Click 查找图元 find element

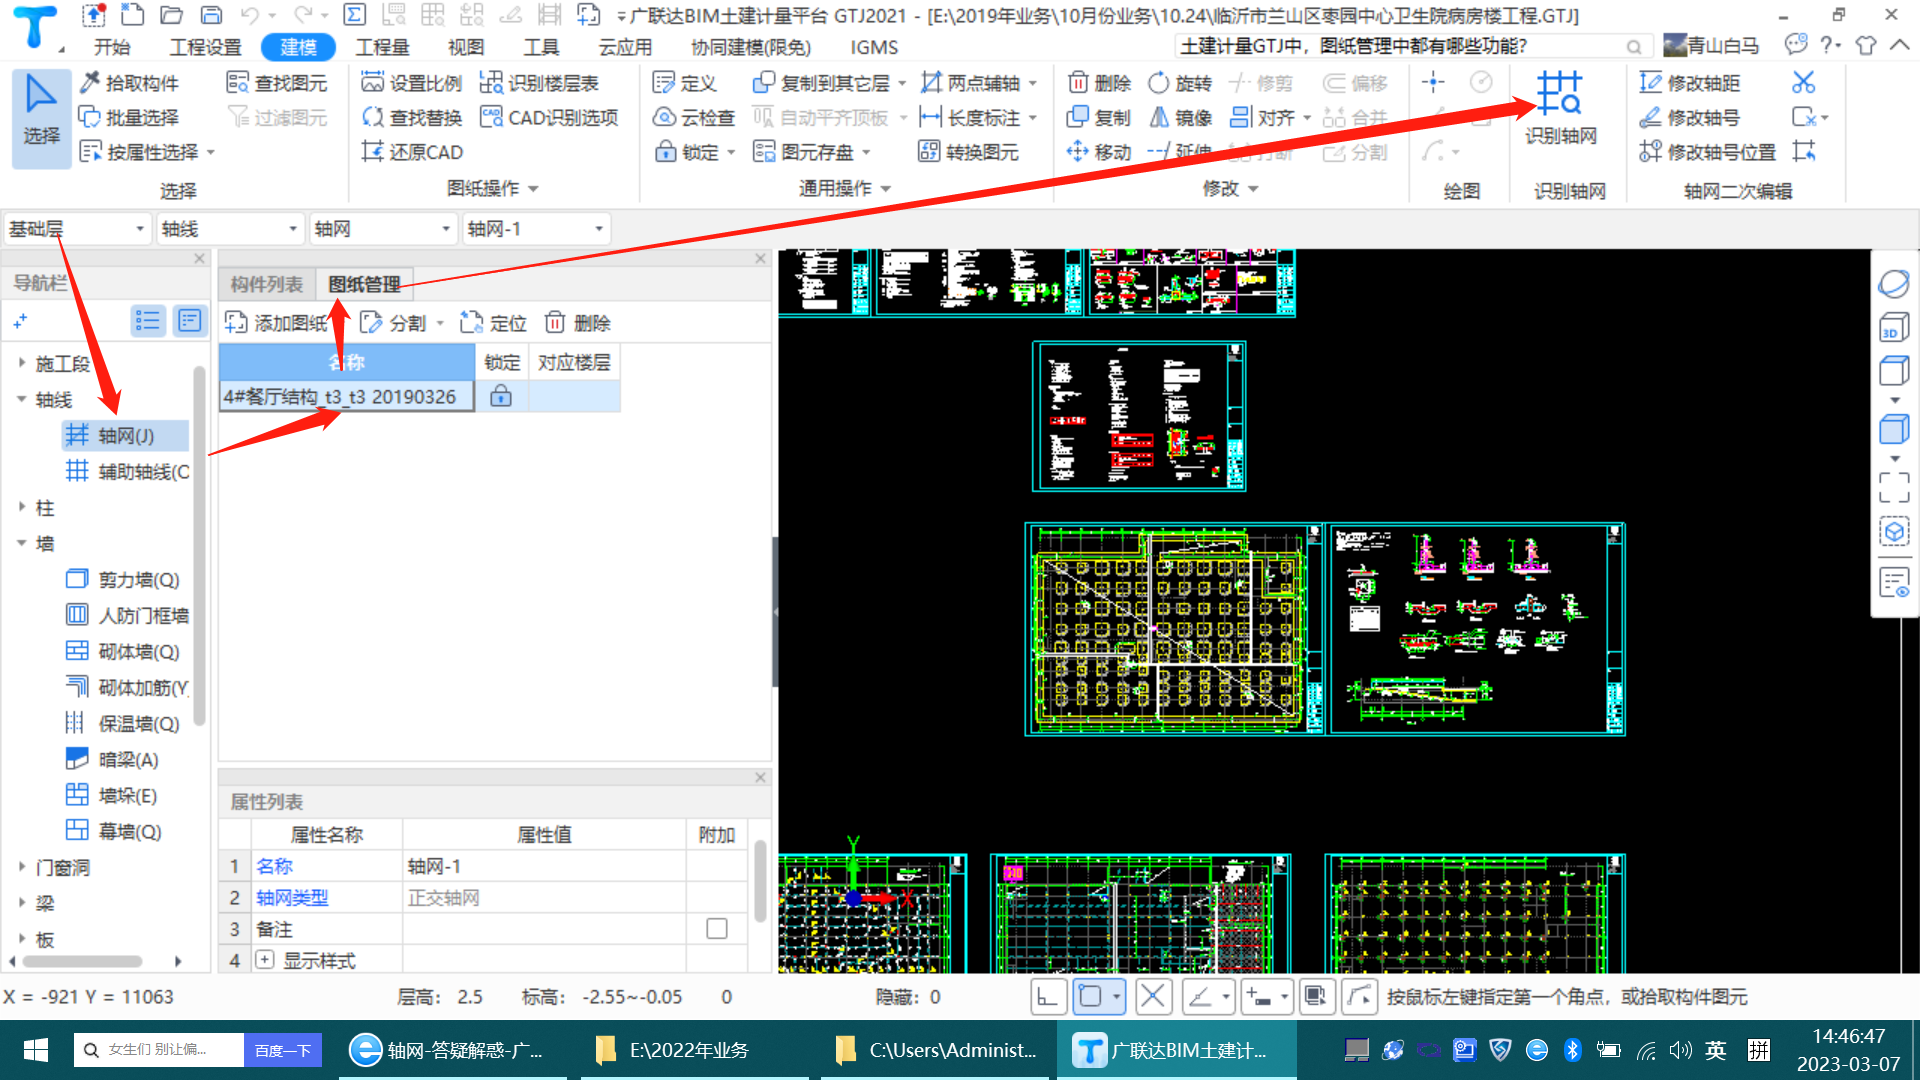coord(278,83)
